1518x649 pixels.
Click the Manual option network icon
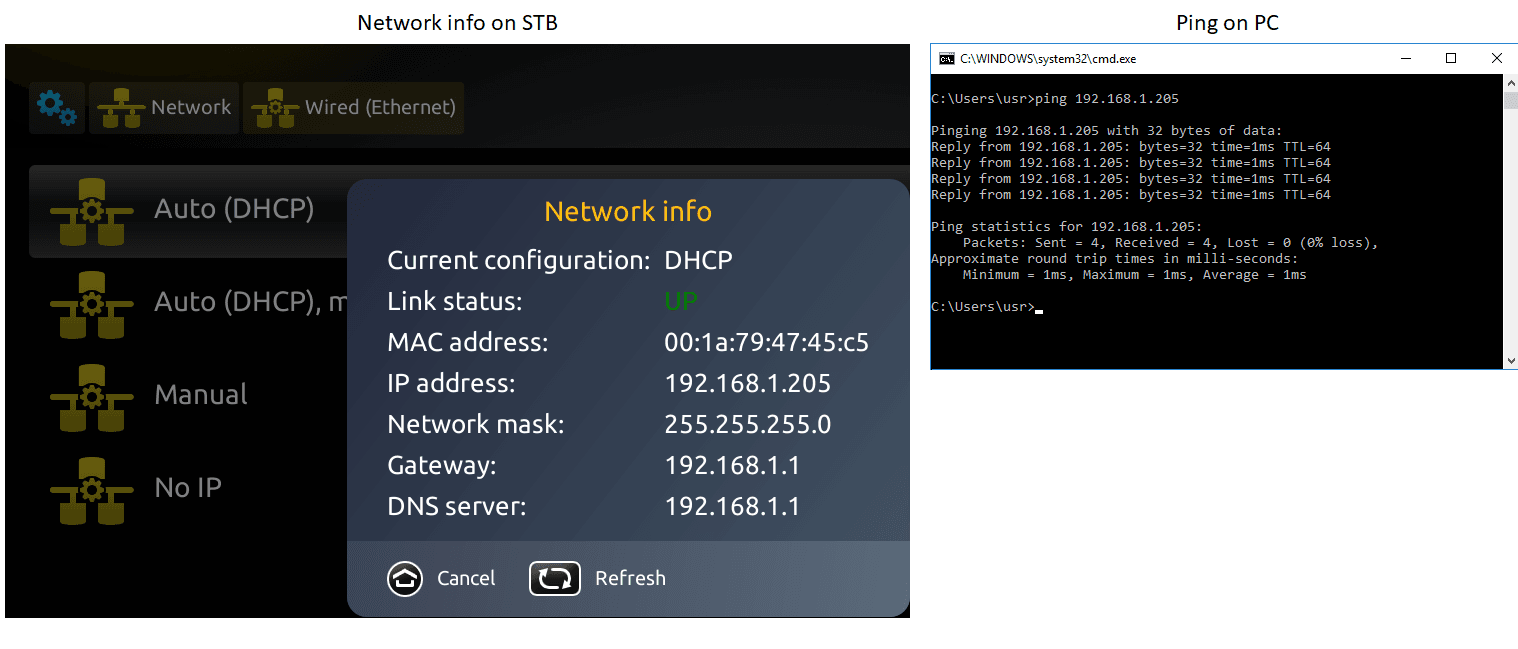point(91,396)
